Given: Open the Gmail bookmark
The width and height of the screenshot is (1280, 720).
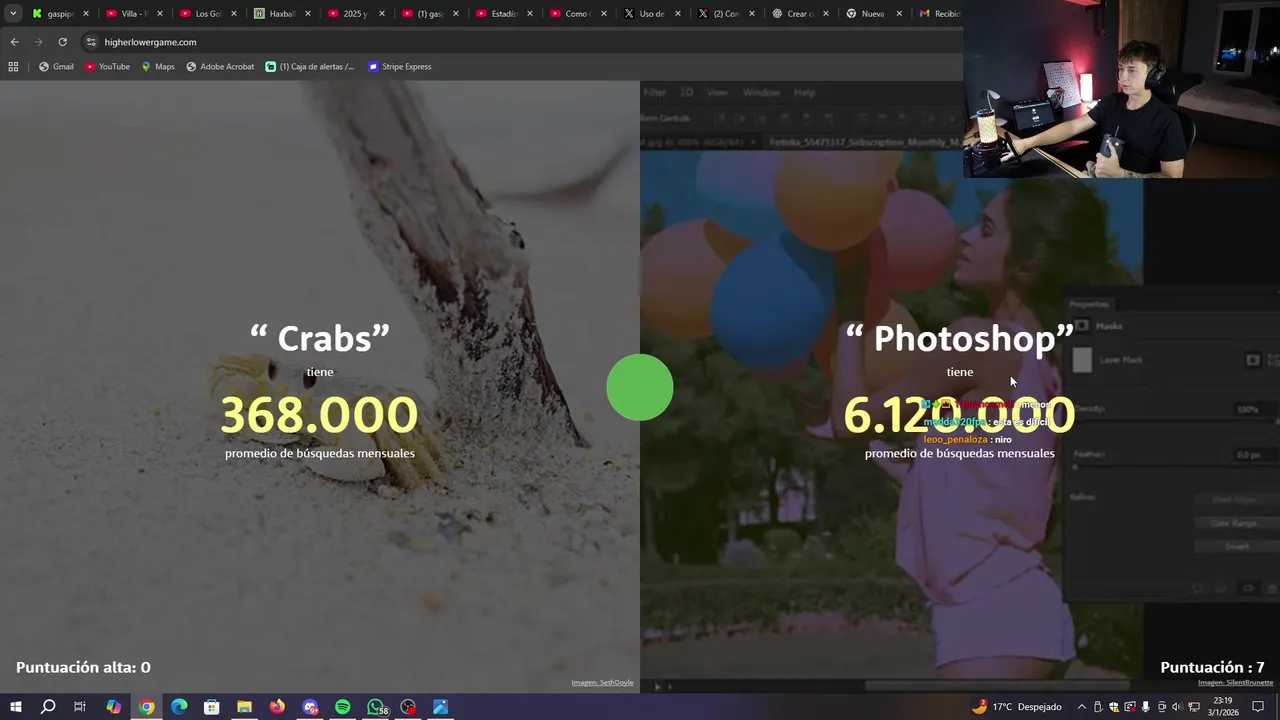Looking at the screenshot, I should 56,66.
